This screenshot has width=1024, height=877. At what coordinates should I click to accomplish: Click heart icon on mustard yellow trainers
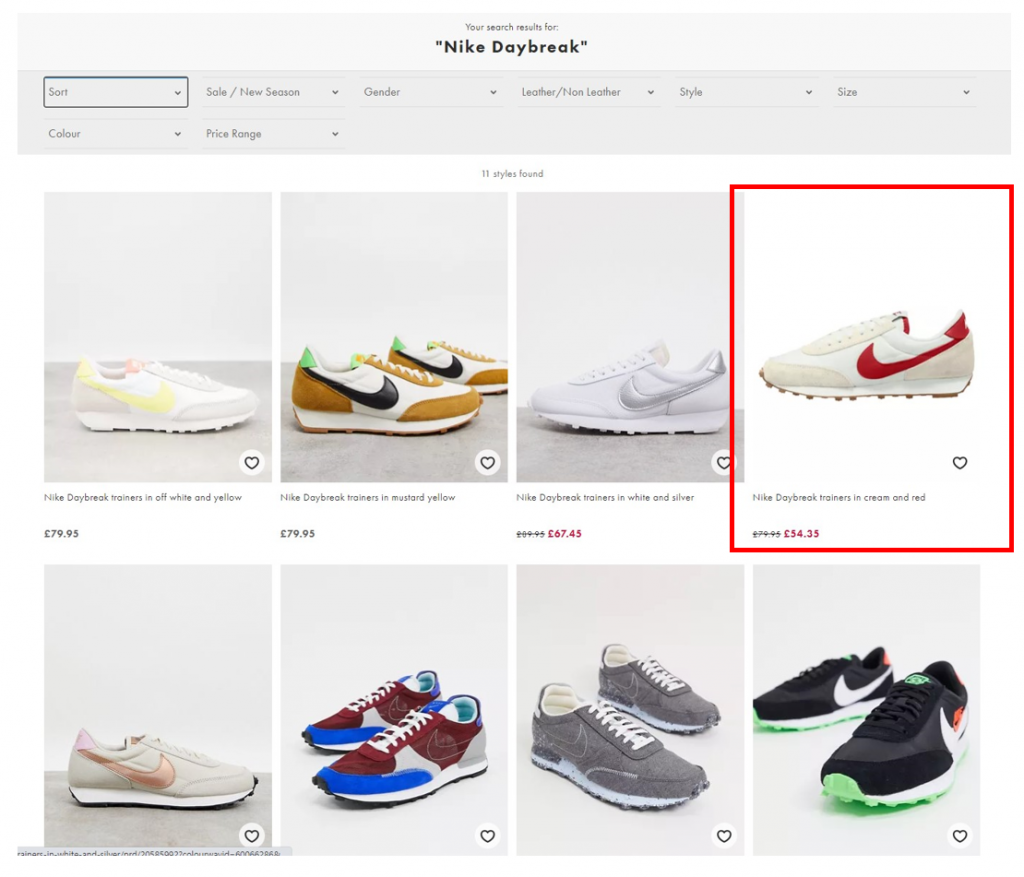coord(488,463)
